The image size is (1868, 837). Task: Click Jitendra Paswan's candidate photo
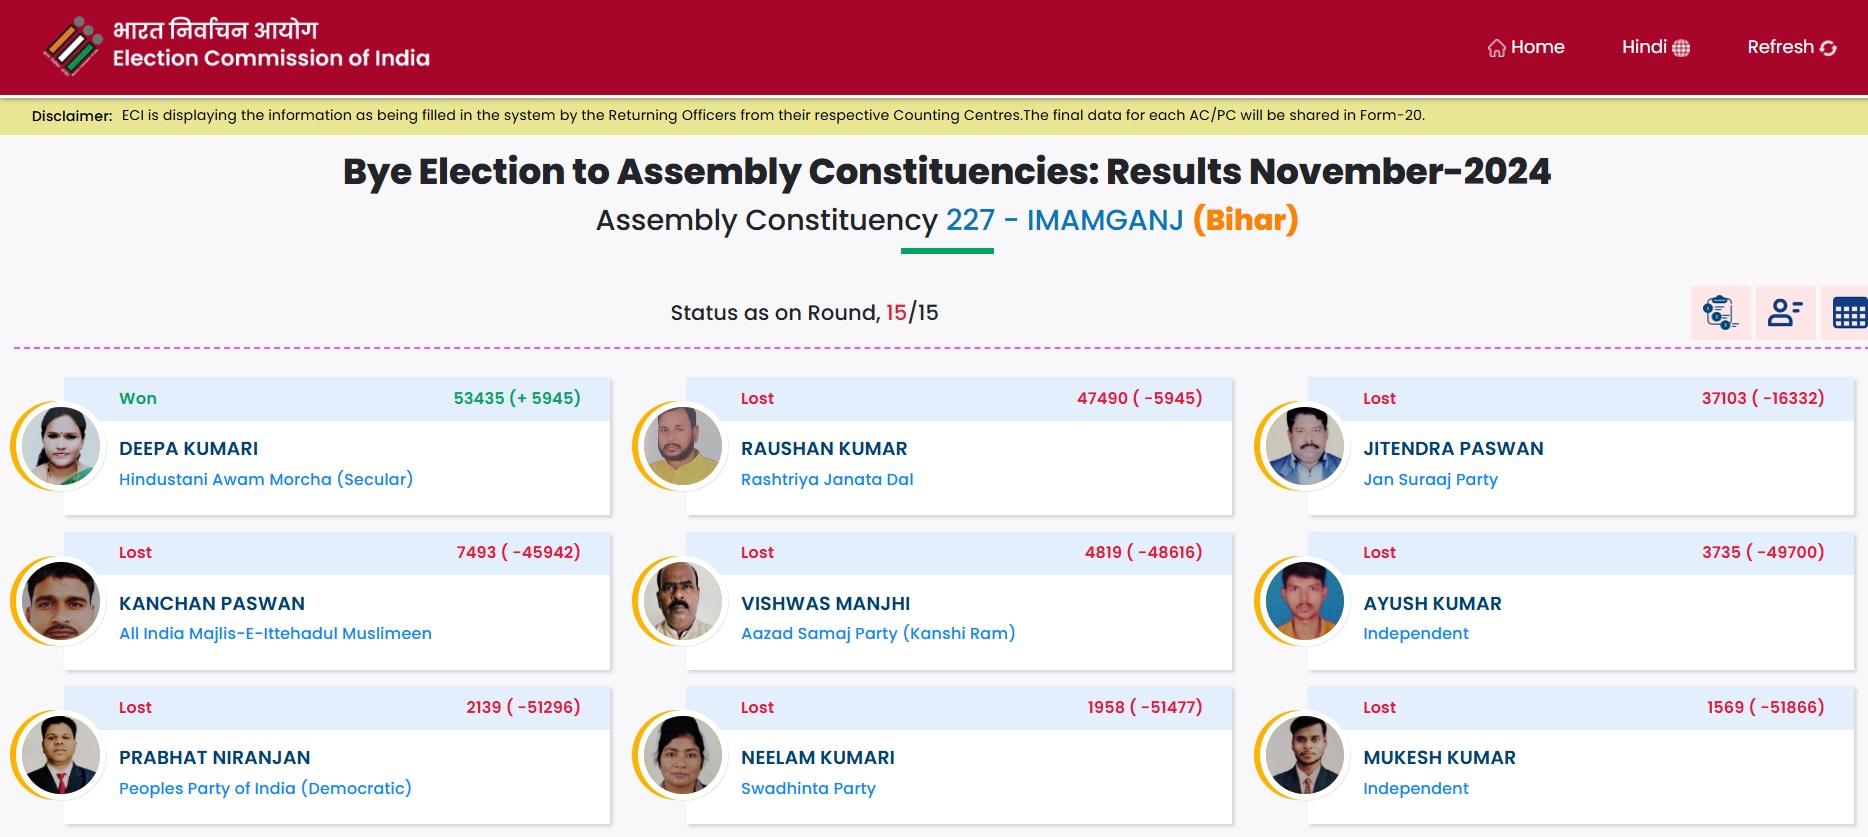[1305, 446]
